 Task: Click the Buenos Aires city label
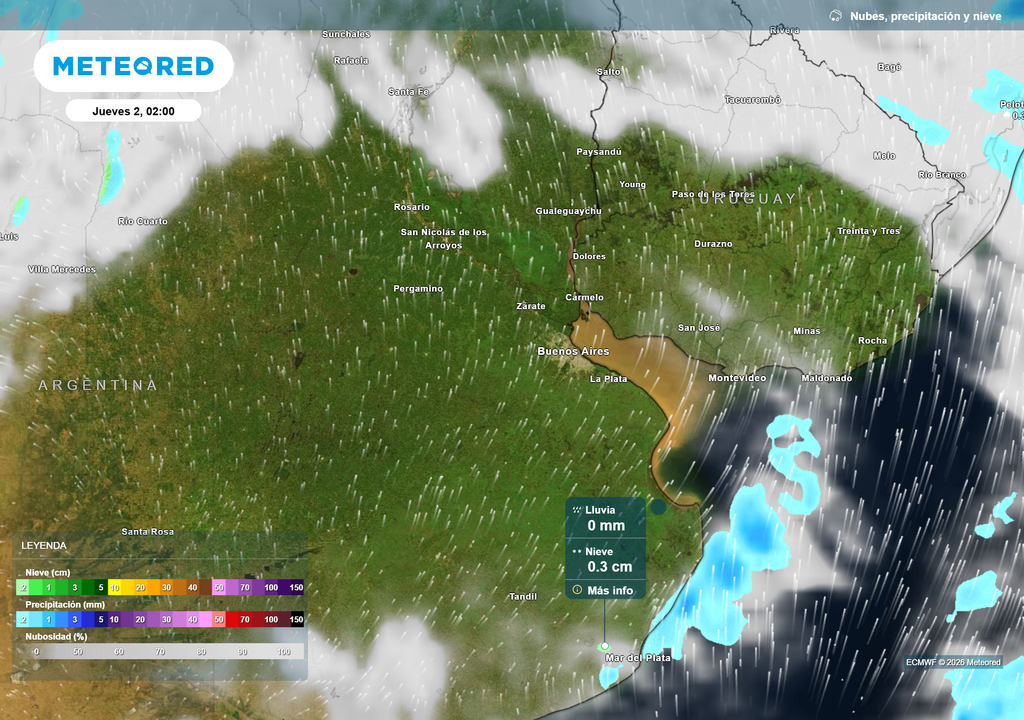tap(573, 352)
